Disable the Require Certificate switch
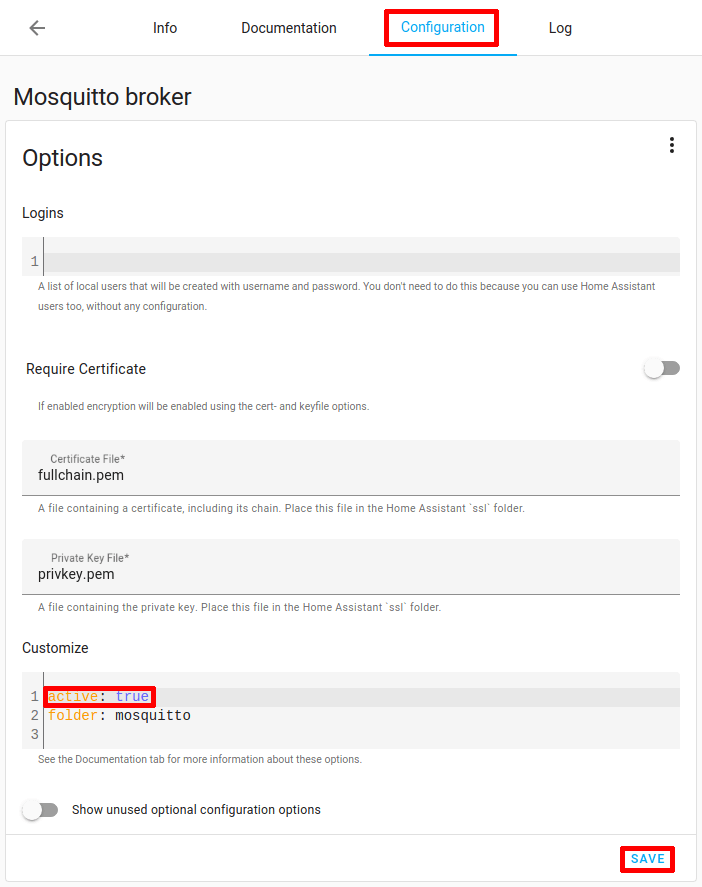Screen dimensions: 702x887 click(661, 368)
